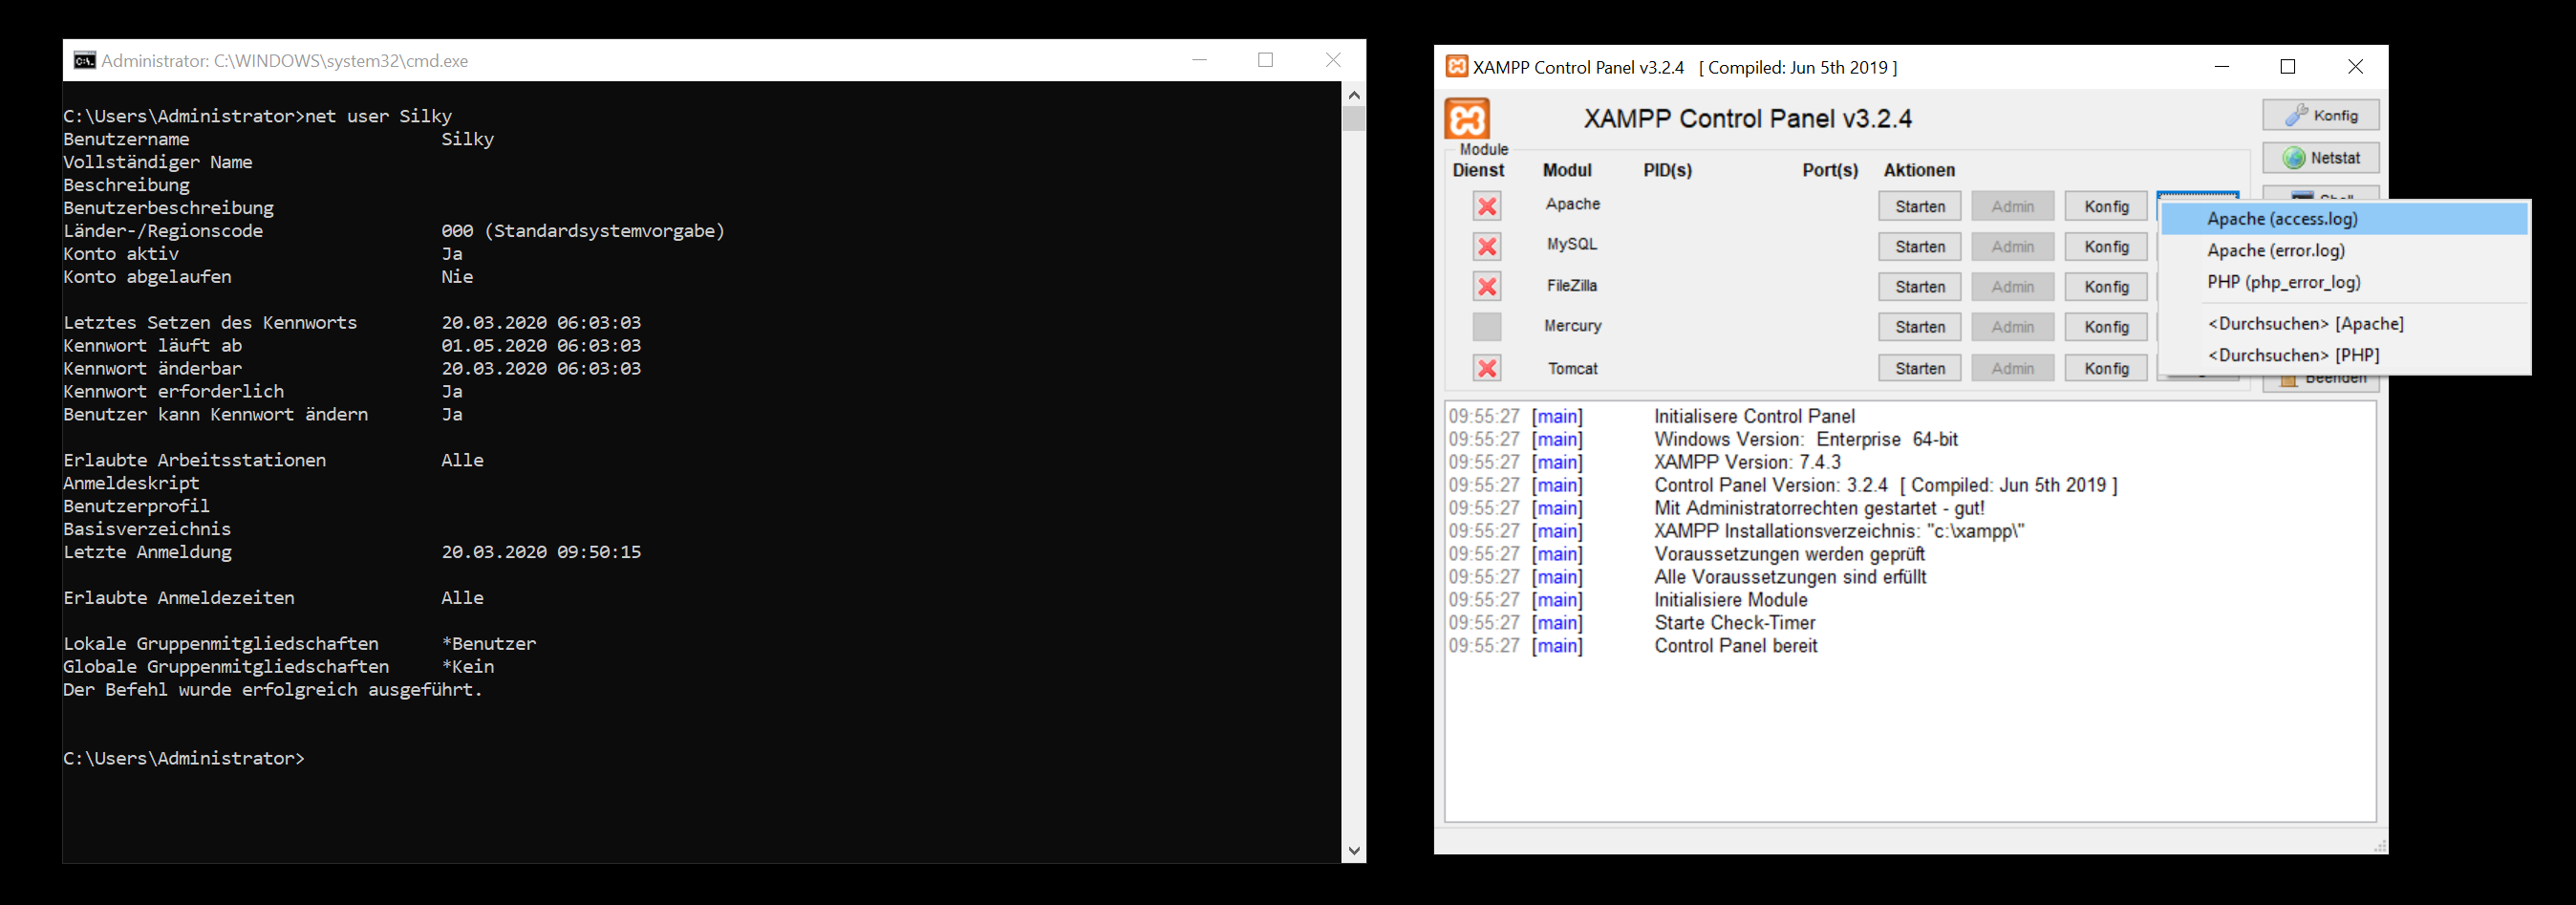The height and width of the screenshot is (905, 2576).
Task: Start the MySQL module with Starten
Action: point(1920,246)
